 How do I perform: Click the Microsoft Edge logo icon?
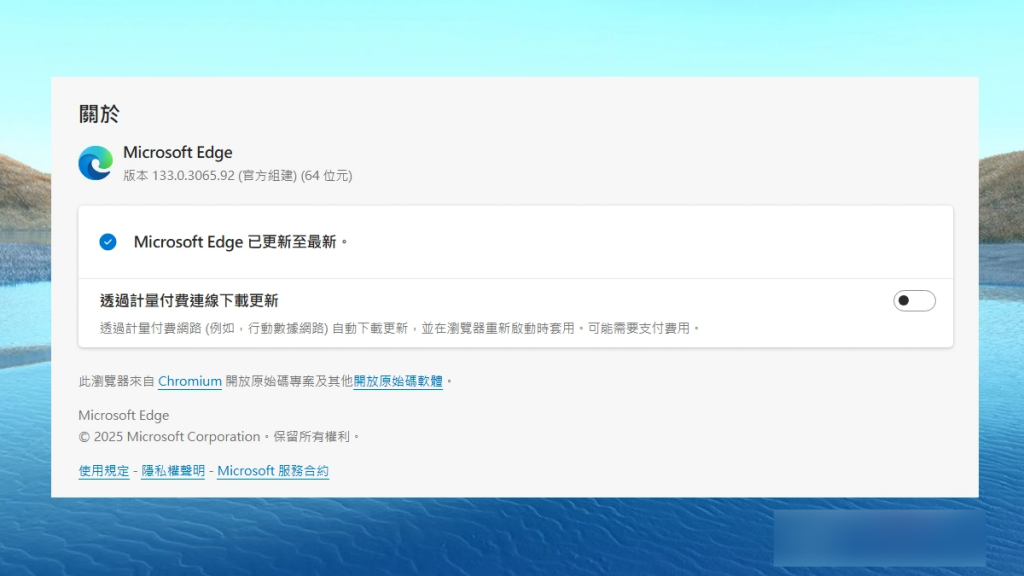pos(95,163)
